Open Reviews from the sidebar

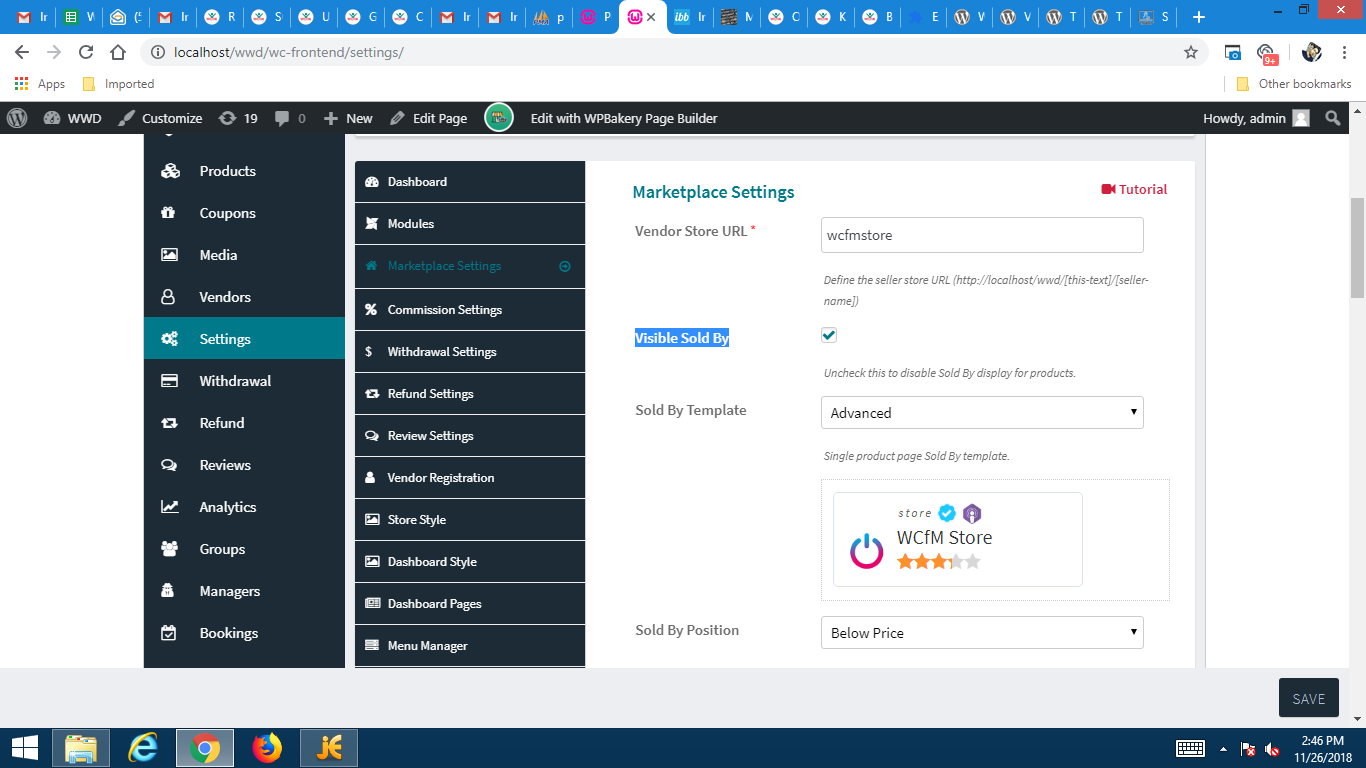pos(244,465)
